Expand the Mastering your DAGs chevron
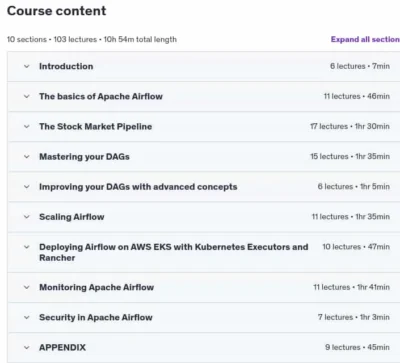400x363 pixels. tap(27, 157)
